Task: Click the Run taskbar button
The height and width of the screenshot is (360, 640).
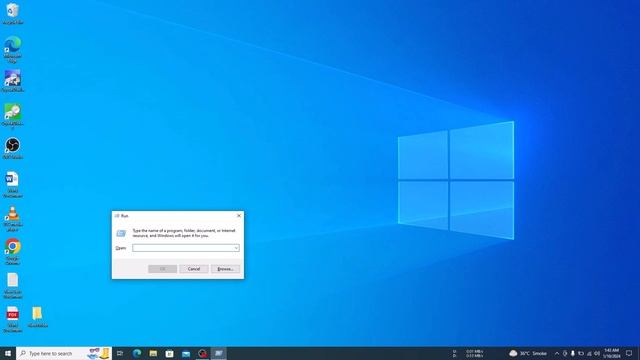Action: [x=219, y=353]
